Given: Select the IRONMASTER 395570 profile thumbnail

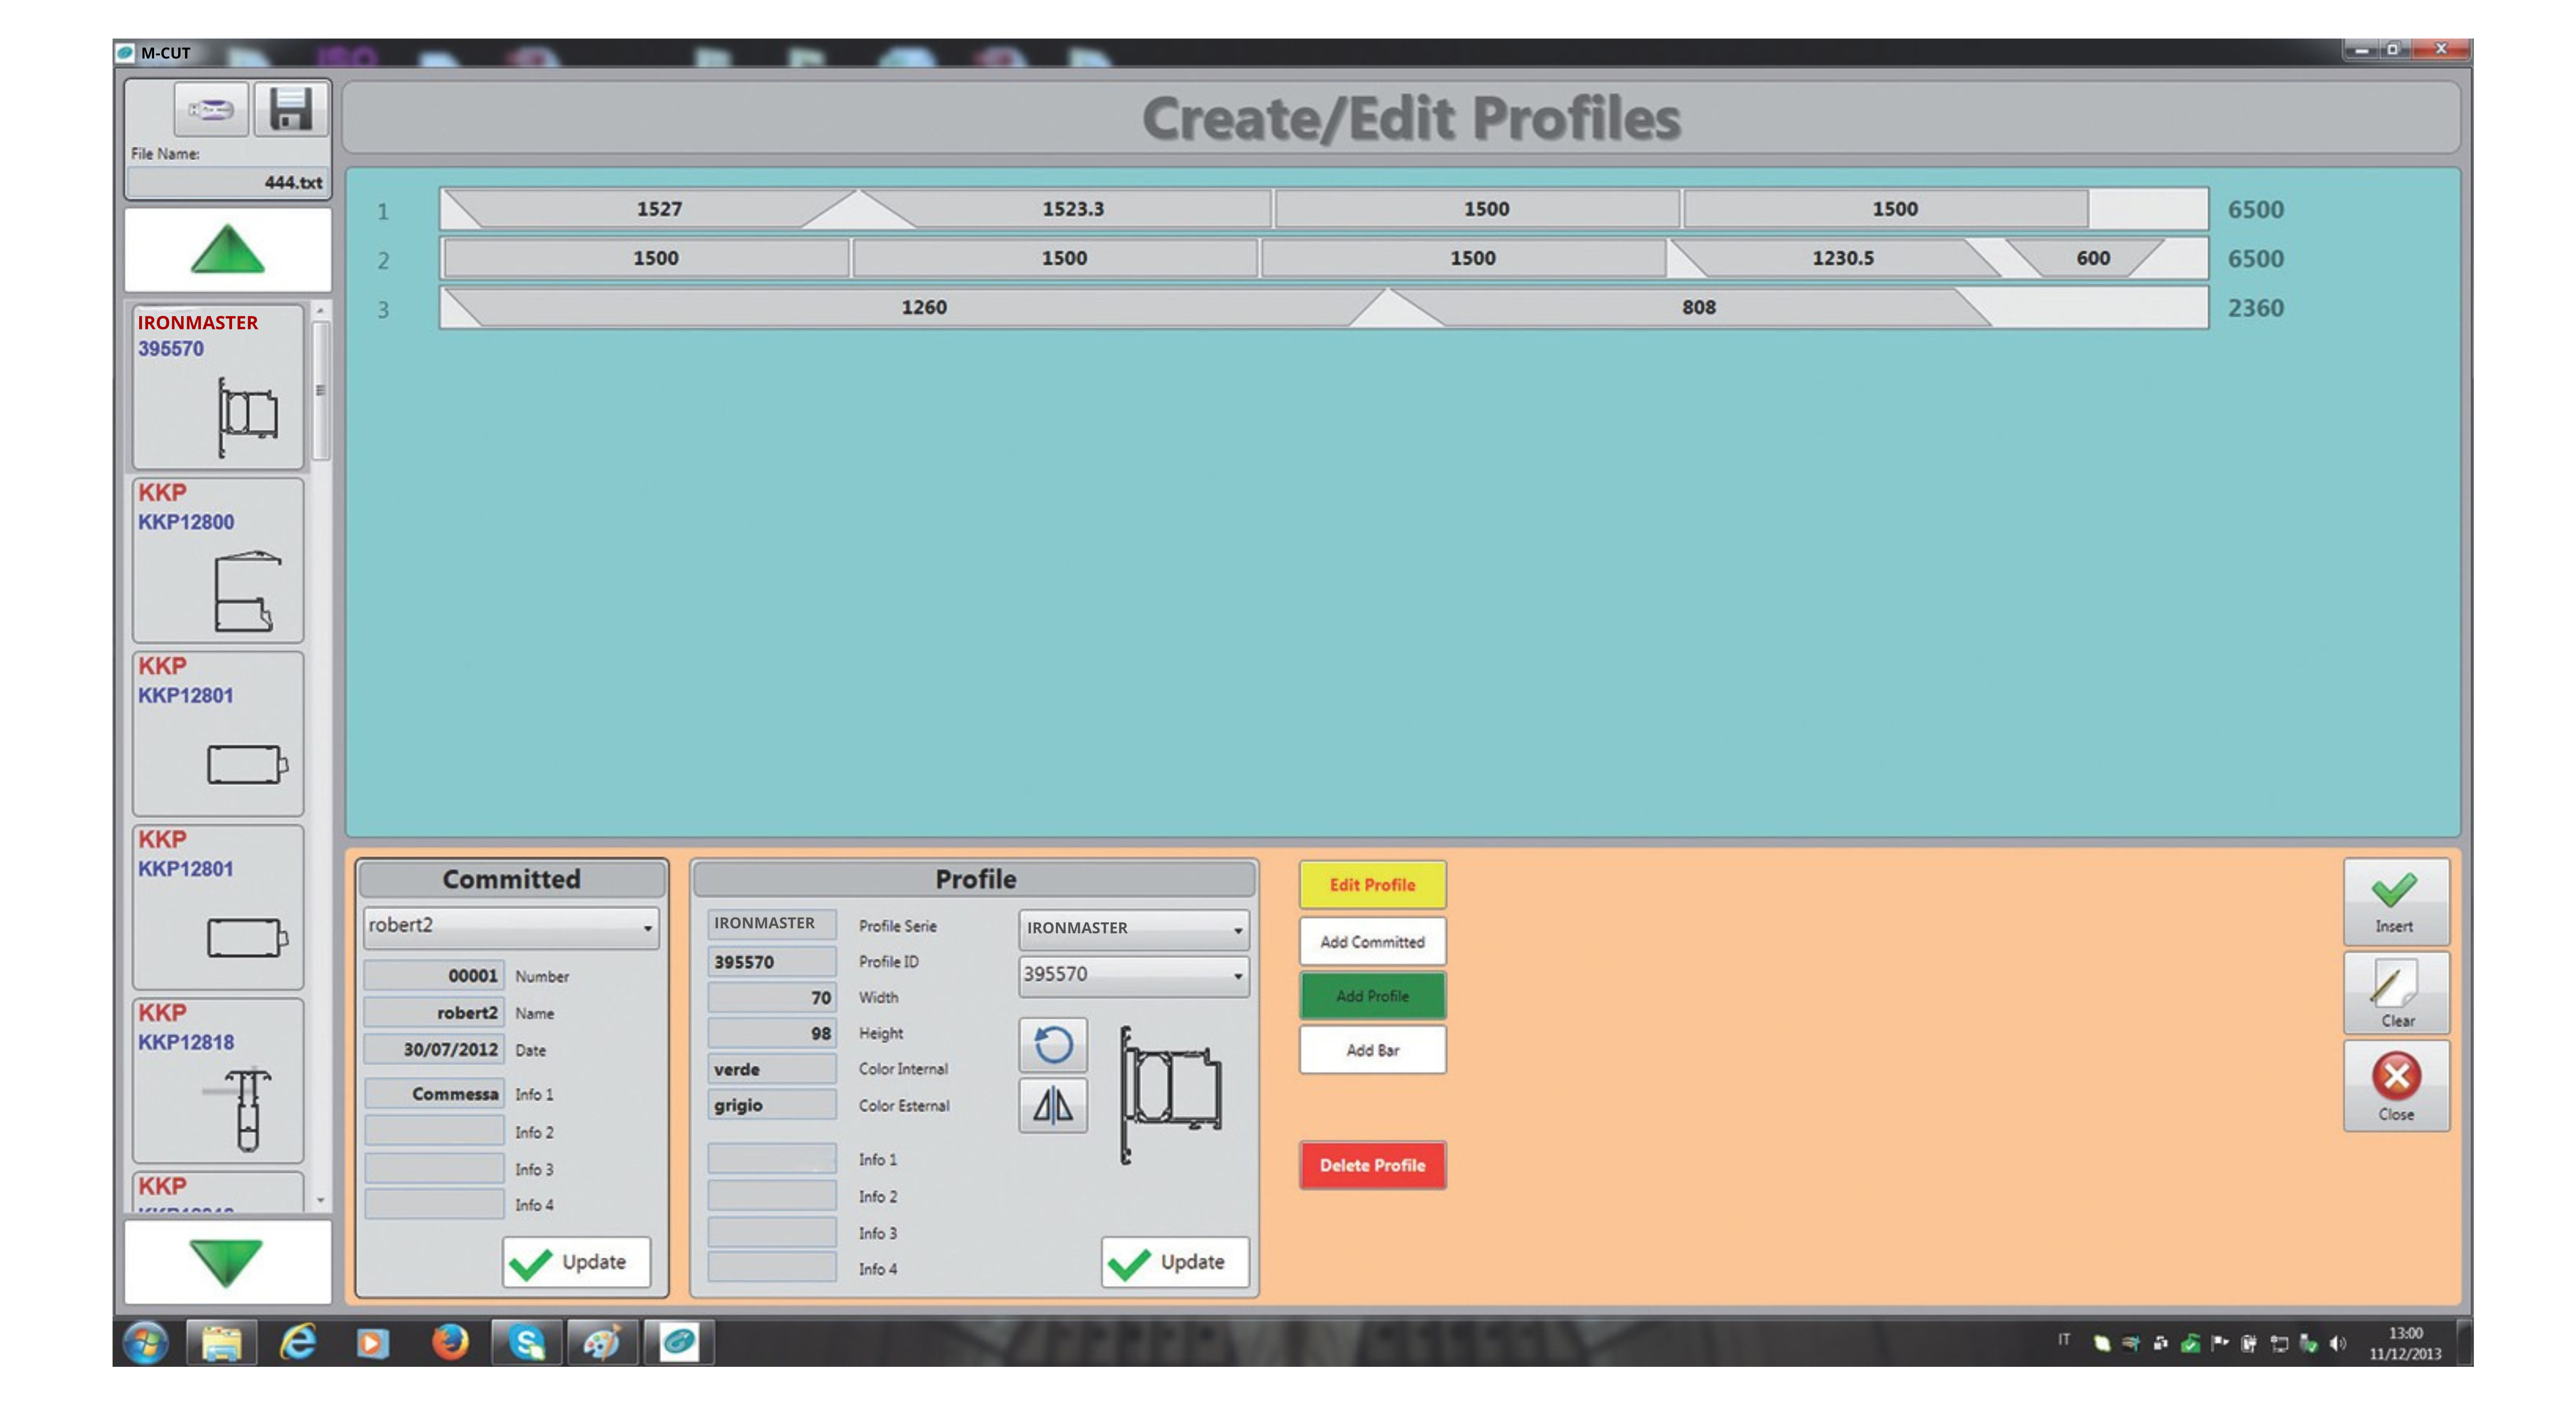Looking at the screenshot, I should coord(218,387).
